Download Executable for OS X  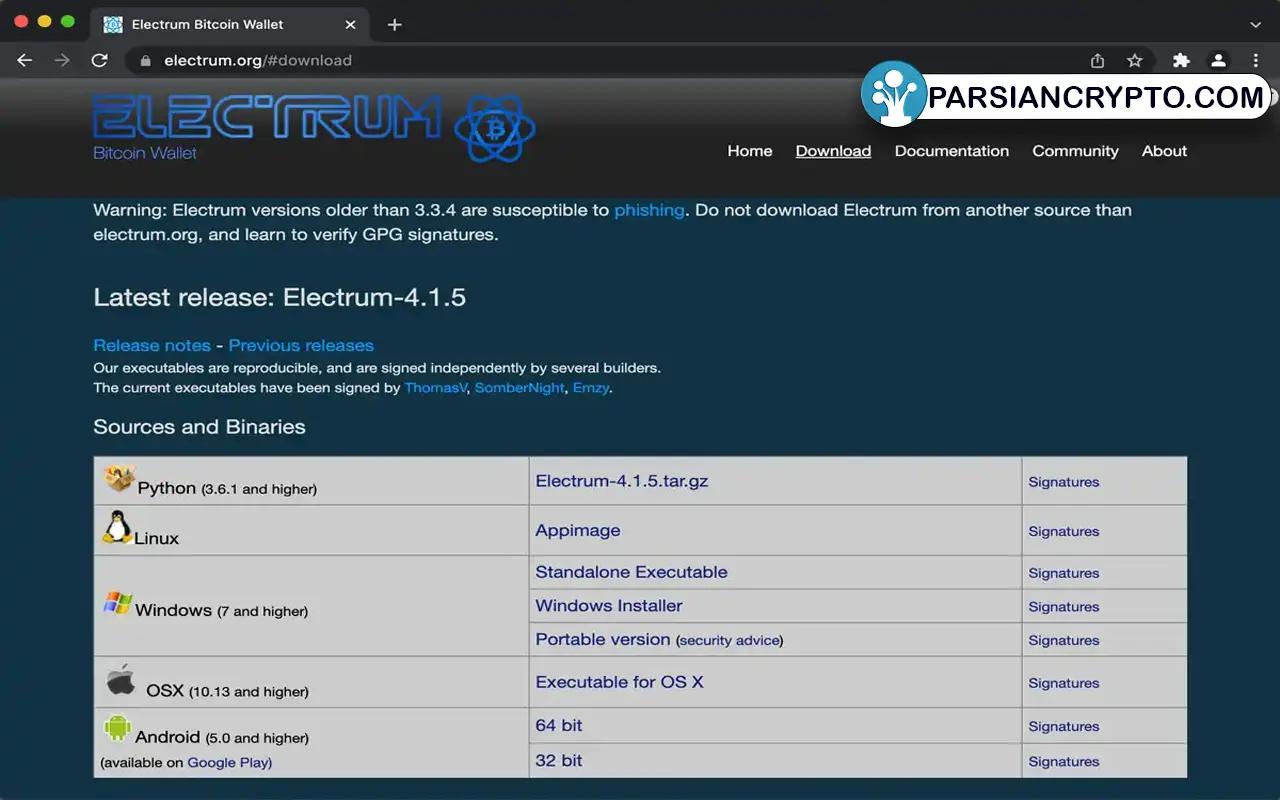(619, 682)
